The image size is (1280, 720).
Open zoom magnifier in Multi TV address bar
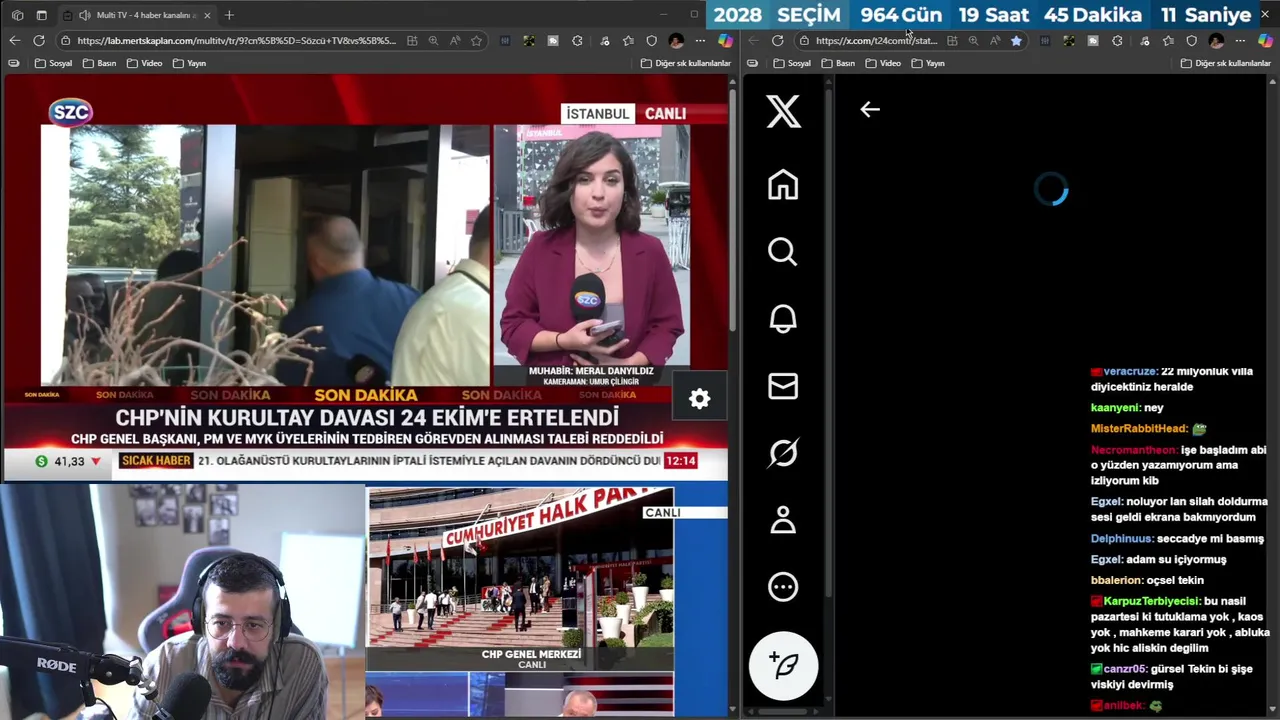point(433,41)
